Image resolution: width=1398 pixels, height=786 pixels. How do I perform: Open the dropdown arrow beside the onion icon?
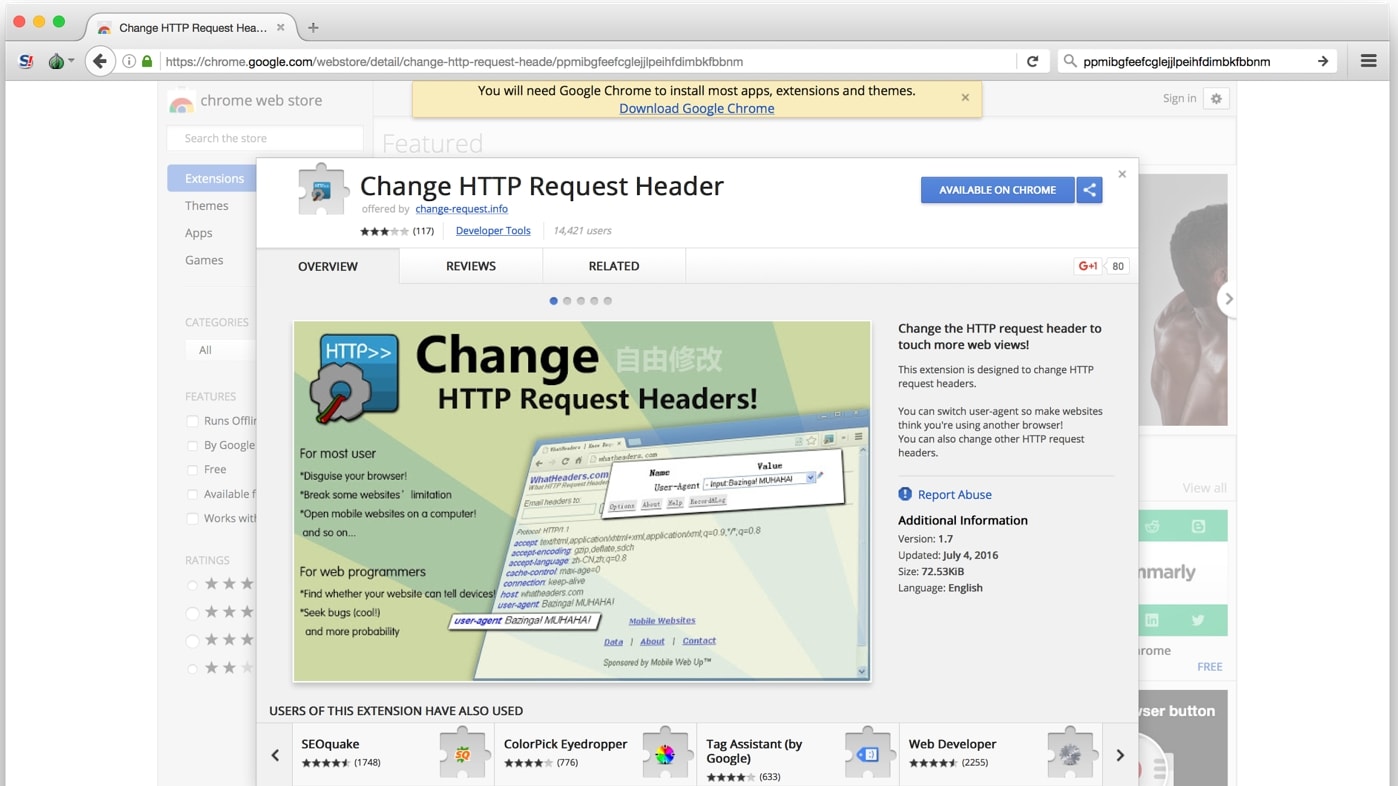click(x=71, y=62)
